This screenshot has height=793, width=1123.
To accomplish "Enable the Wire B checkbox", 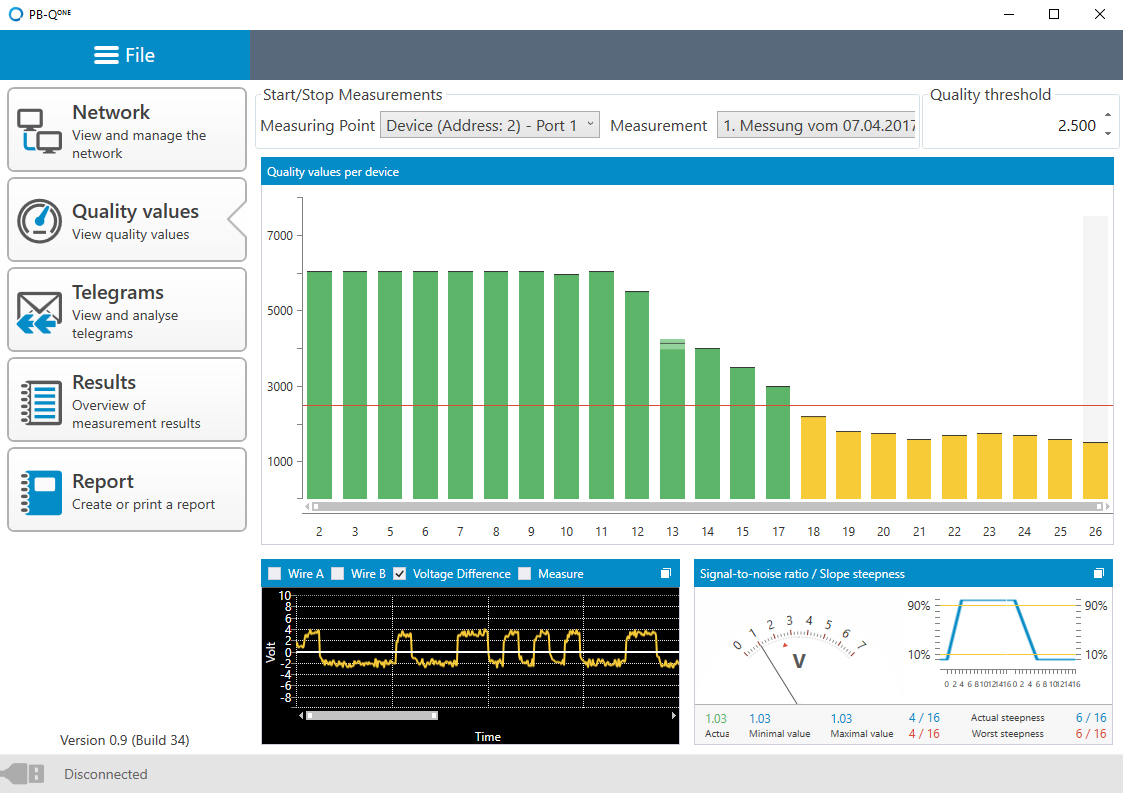I will [338, 574].
